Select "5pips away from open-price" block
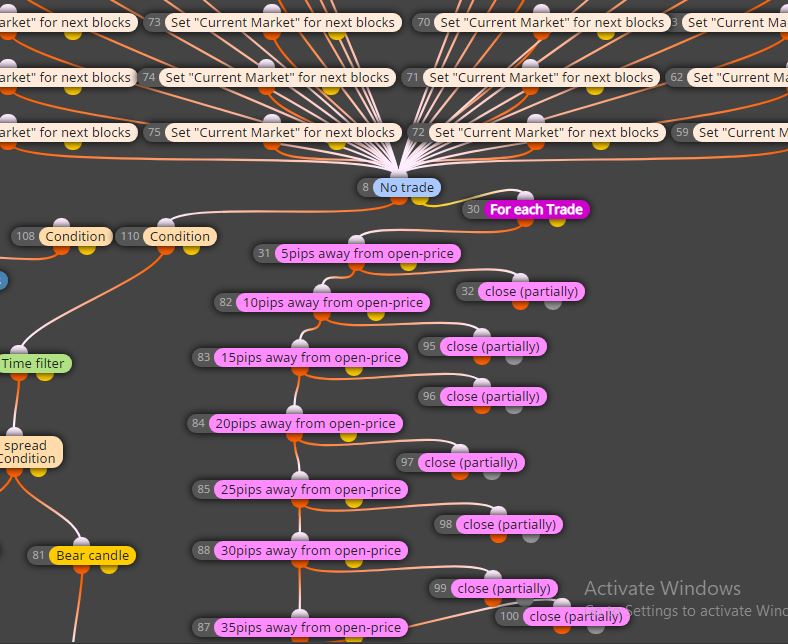The width and height of the screenshot is (788, 644). pos(367,253)
